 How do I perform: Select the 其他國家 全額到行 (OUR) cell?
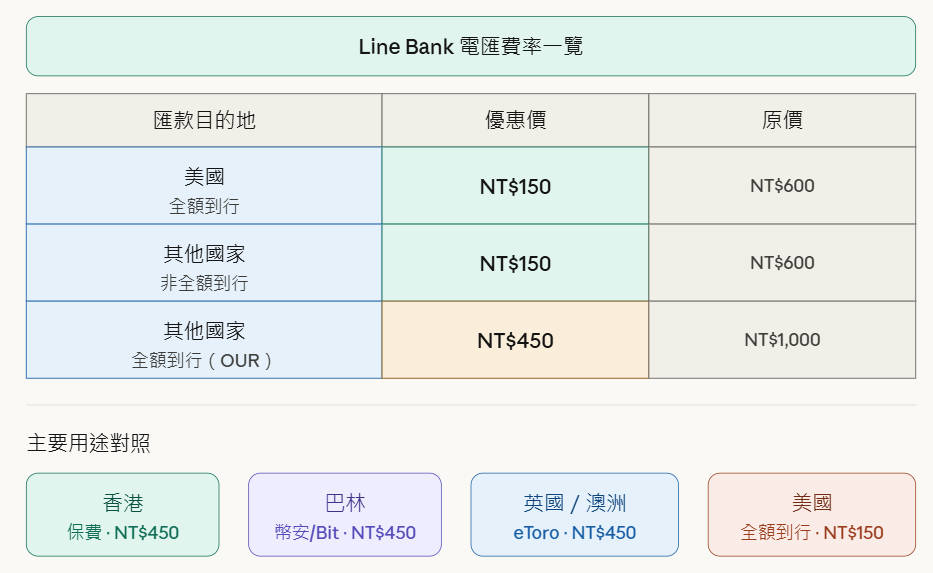click(204, 340)
